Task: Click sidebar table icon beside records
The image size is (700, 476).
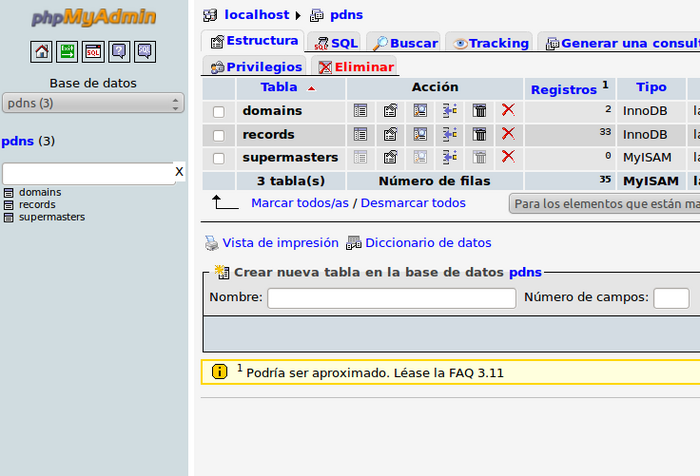Action: tap(8, 205)
